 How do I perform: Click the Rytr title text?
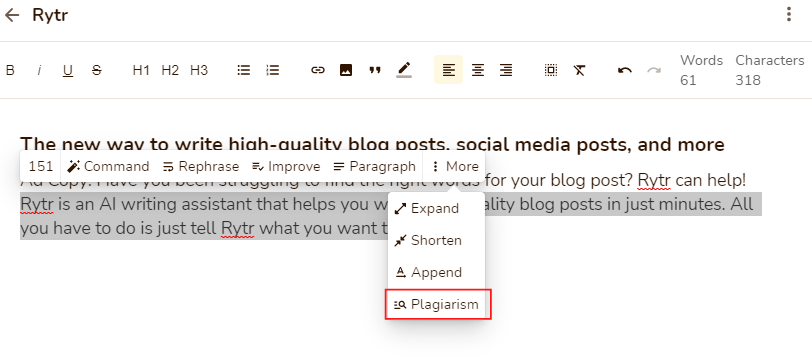50,15
